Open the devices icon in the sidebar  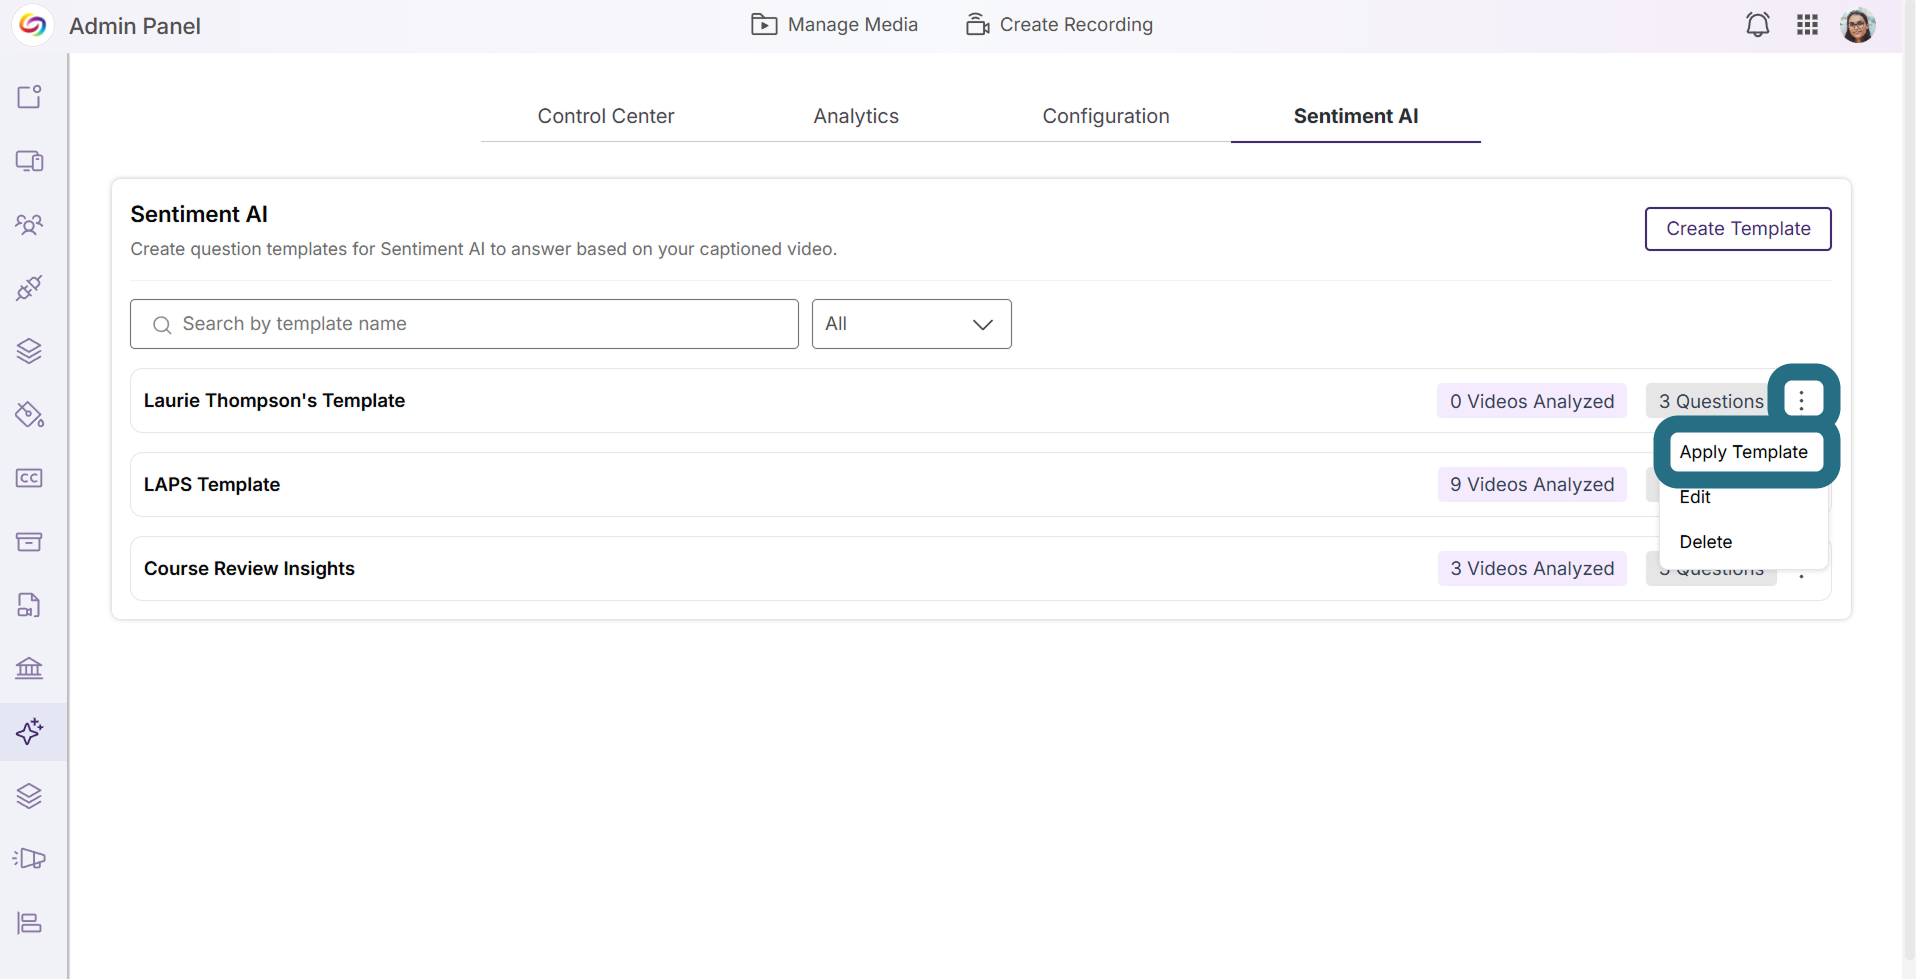29,161
